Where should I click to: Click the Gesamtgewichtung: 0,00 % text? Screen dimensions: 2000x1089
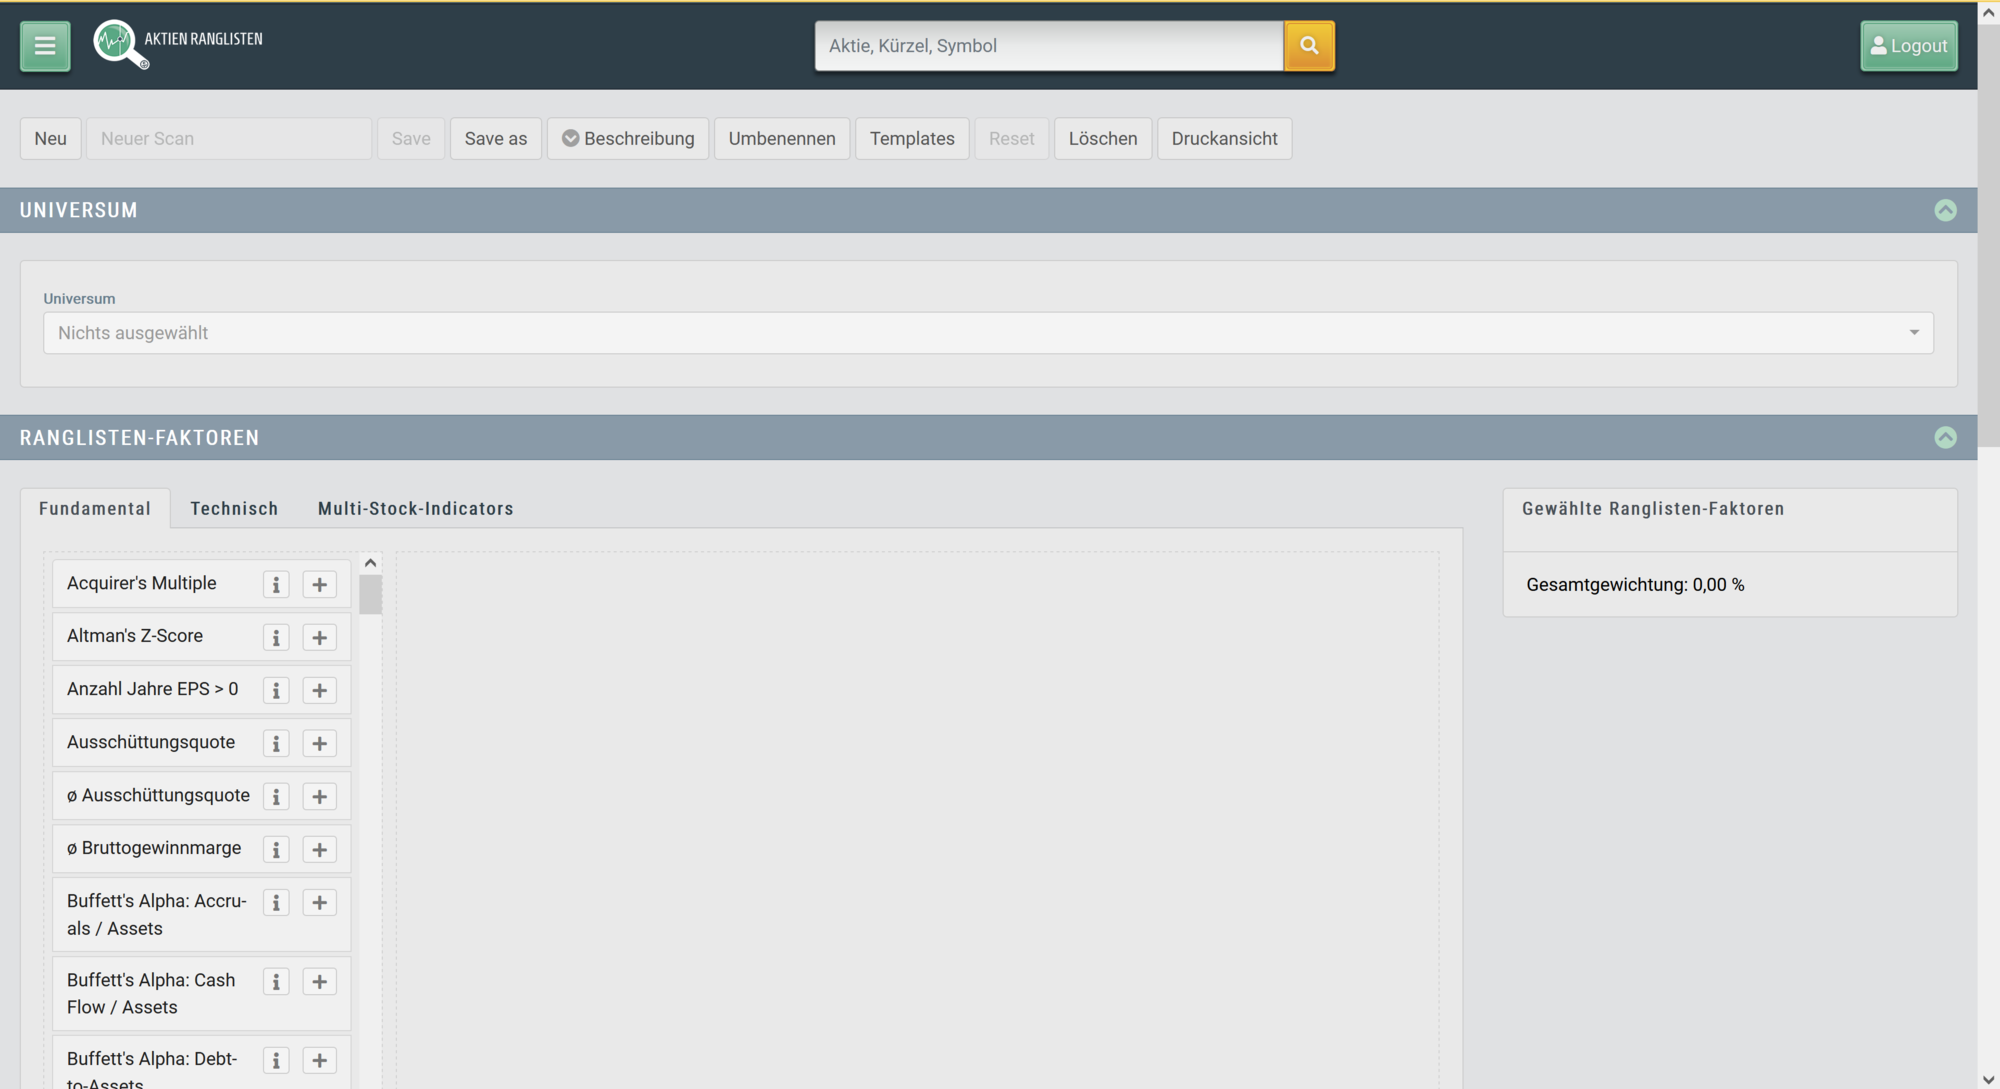(x=1635, y=585)
